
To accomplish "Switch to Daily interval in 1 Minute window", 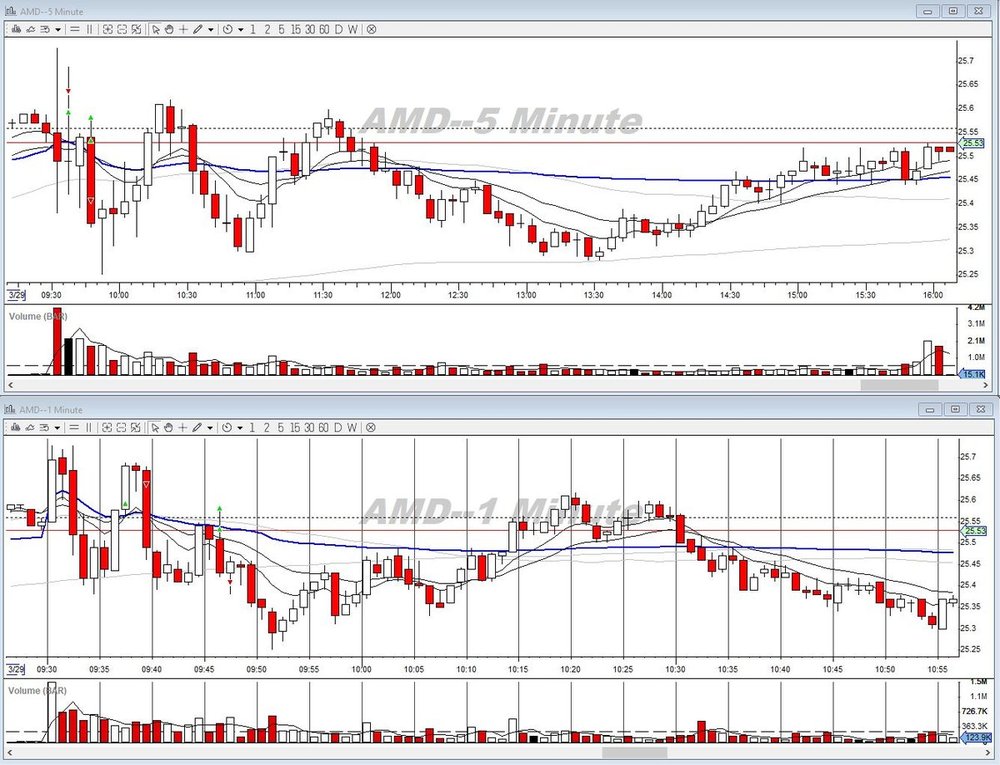I will [x=338, y=427].
